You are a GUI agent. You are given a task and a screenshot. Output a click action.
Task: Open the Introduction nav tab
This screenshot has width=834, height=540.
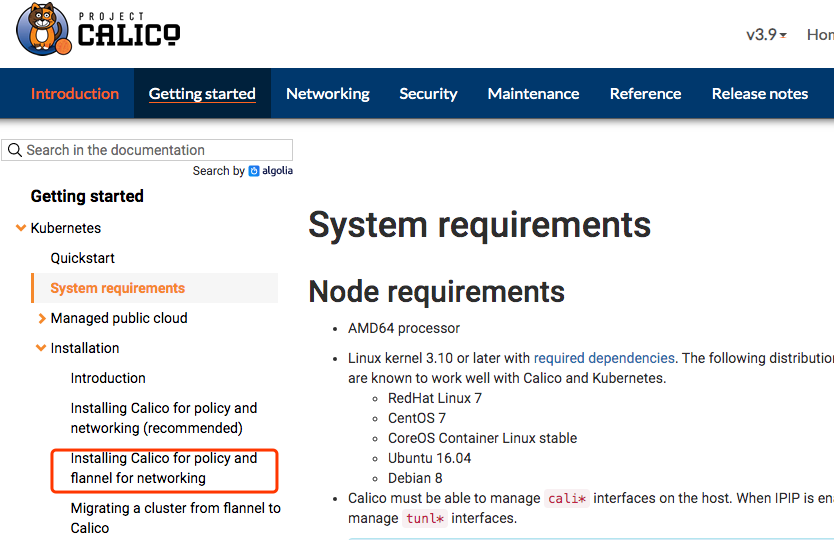(x=75, y=94)
